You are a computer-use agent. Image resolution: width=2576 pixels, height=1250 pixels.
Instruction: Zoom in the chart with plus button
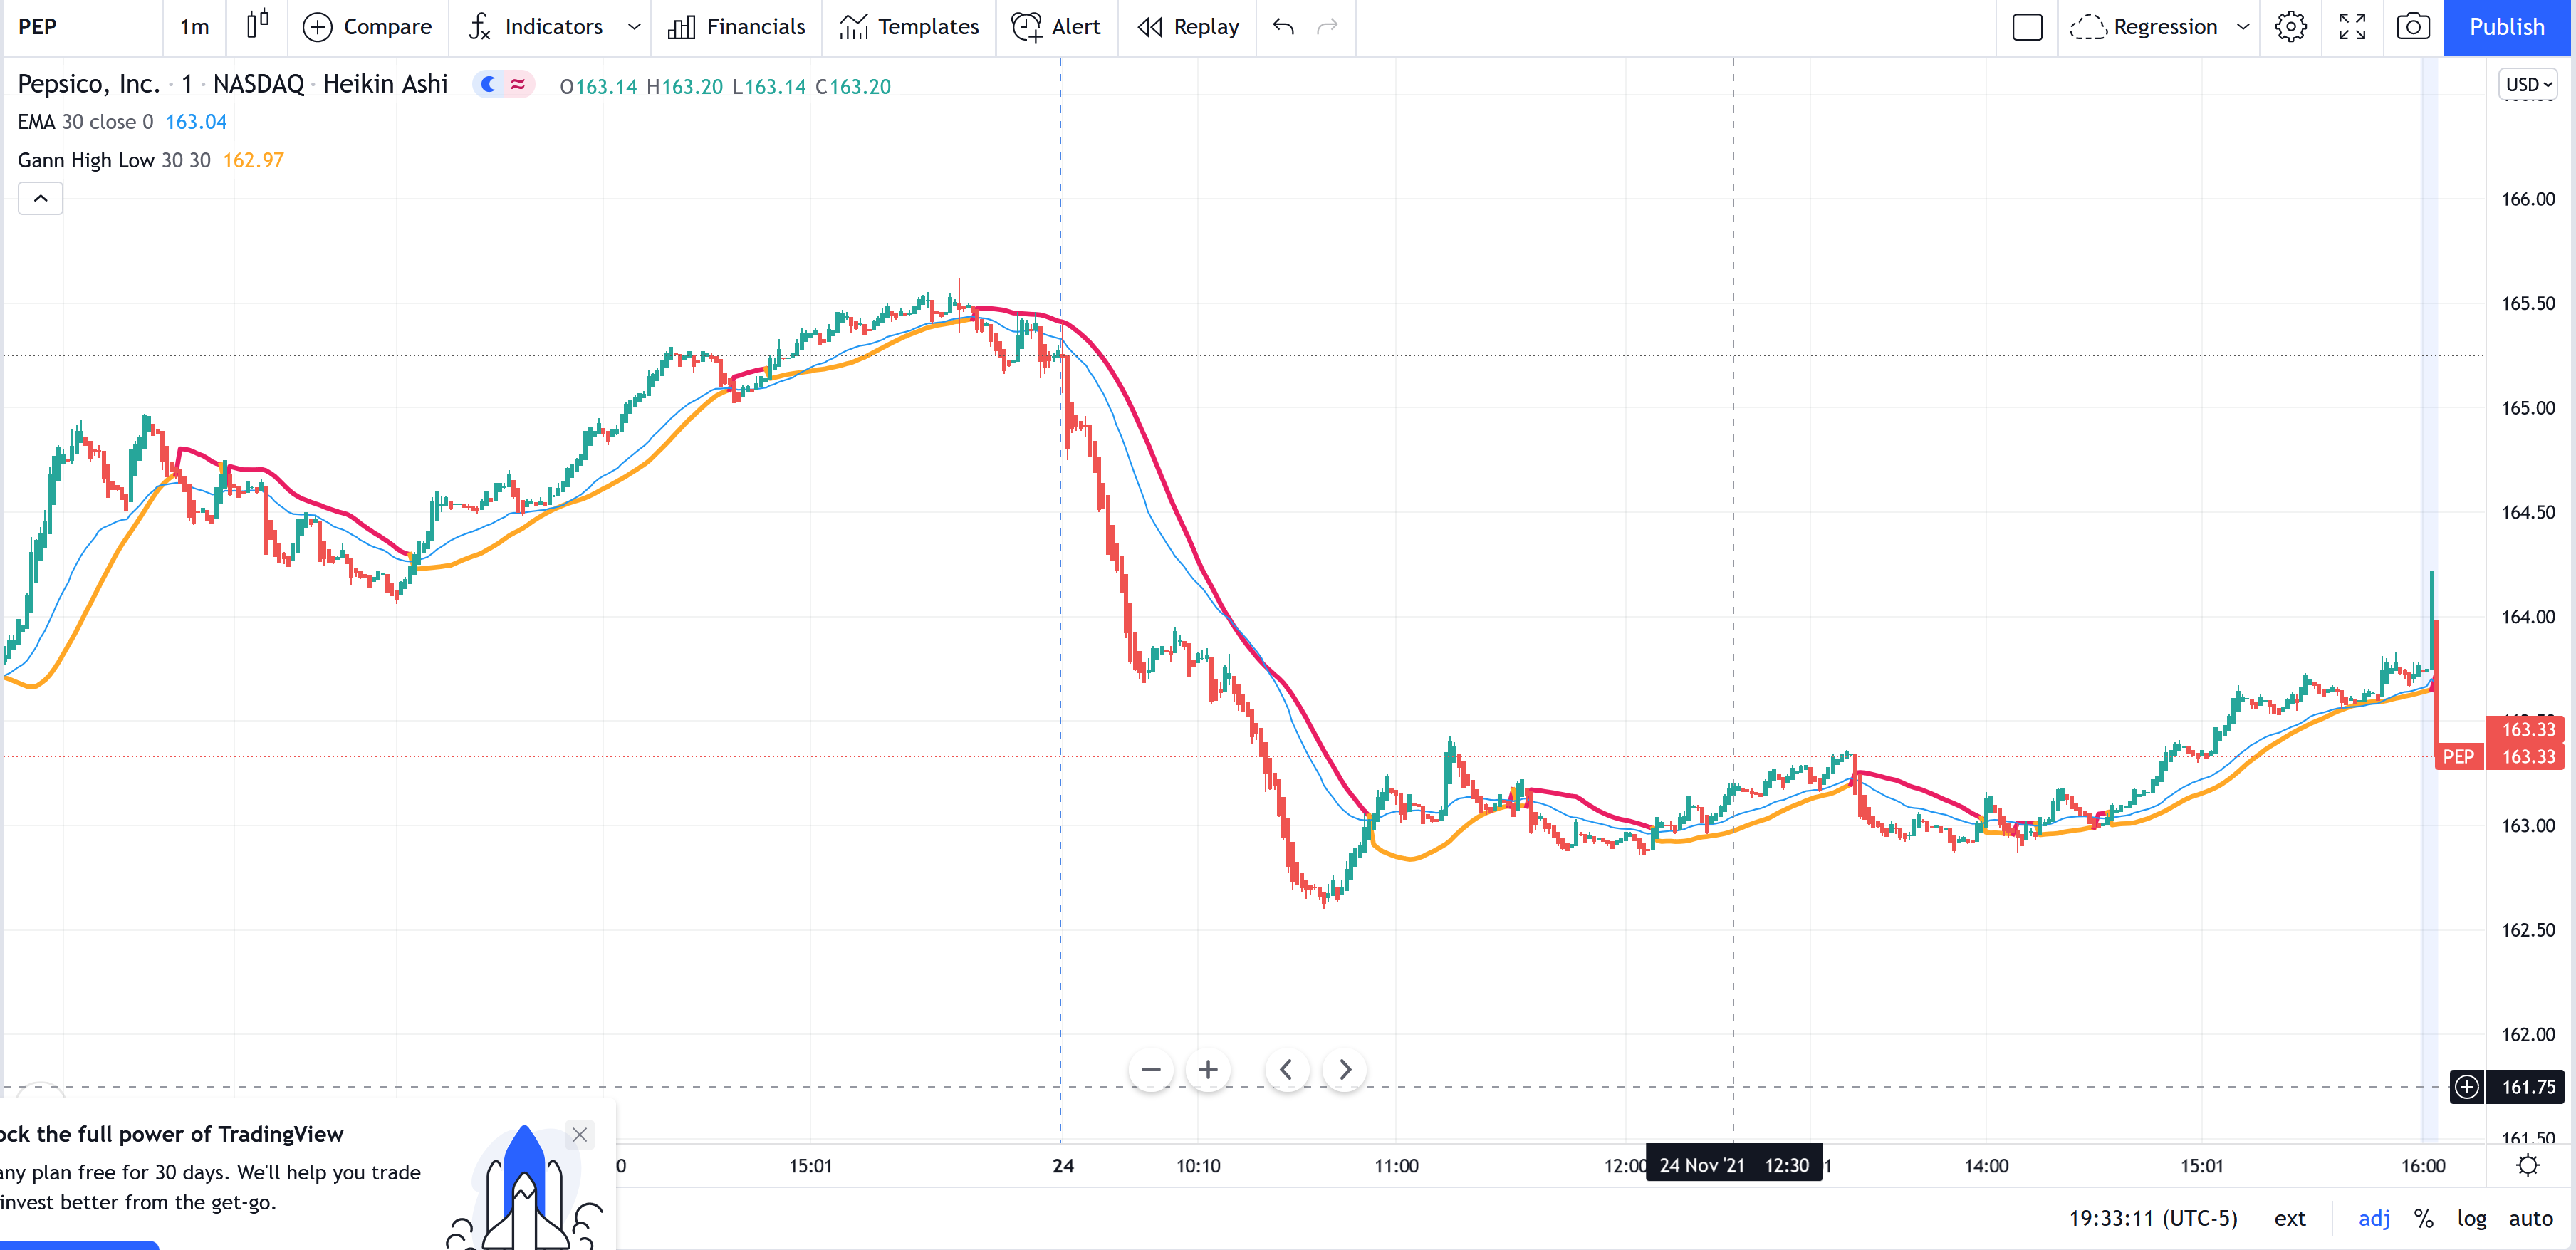[1208, 1070]
